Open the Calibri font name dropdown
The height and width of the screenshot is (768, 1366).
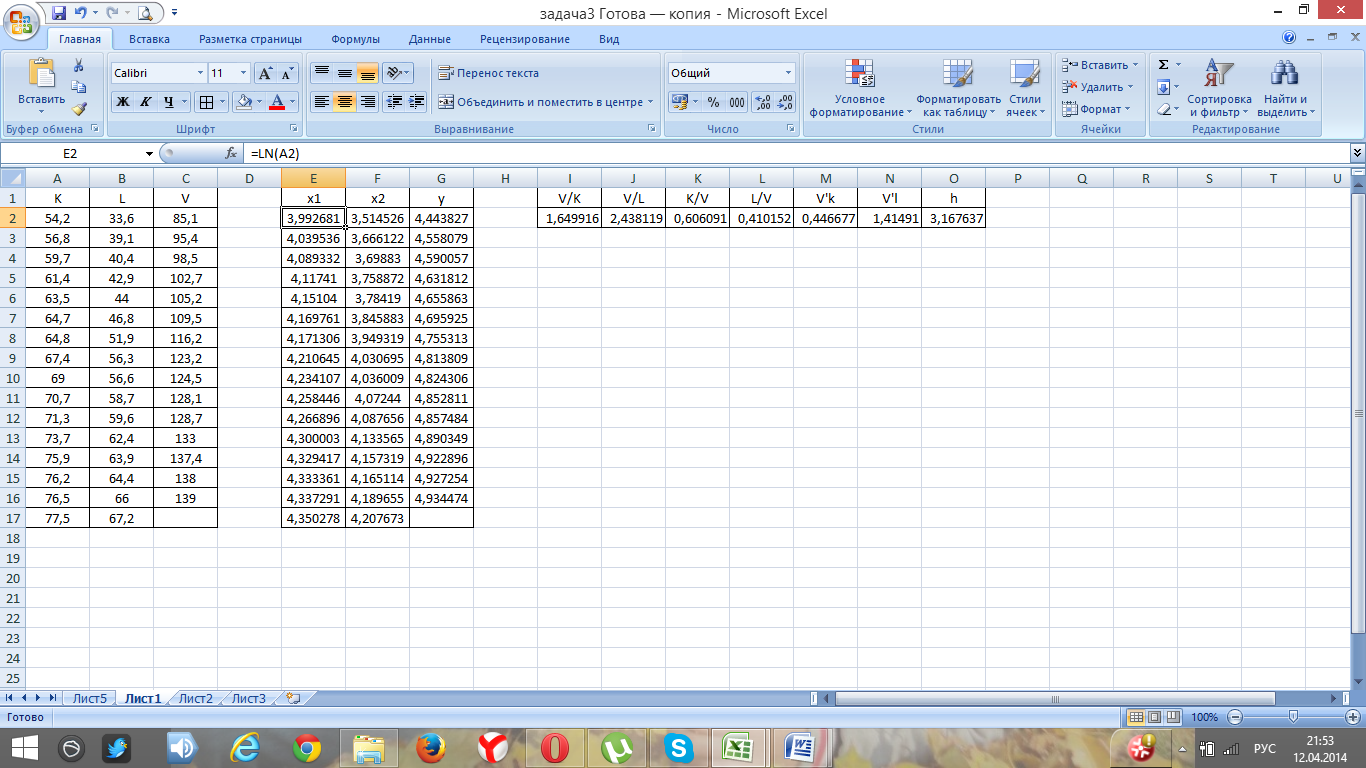[x=198, y=73]
